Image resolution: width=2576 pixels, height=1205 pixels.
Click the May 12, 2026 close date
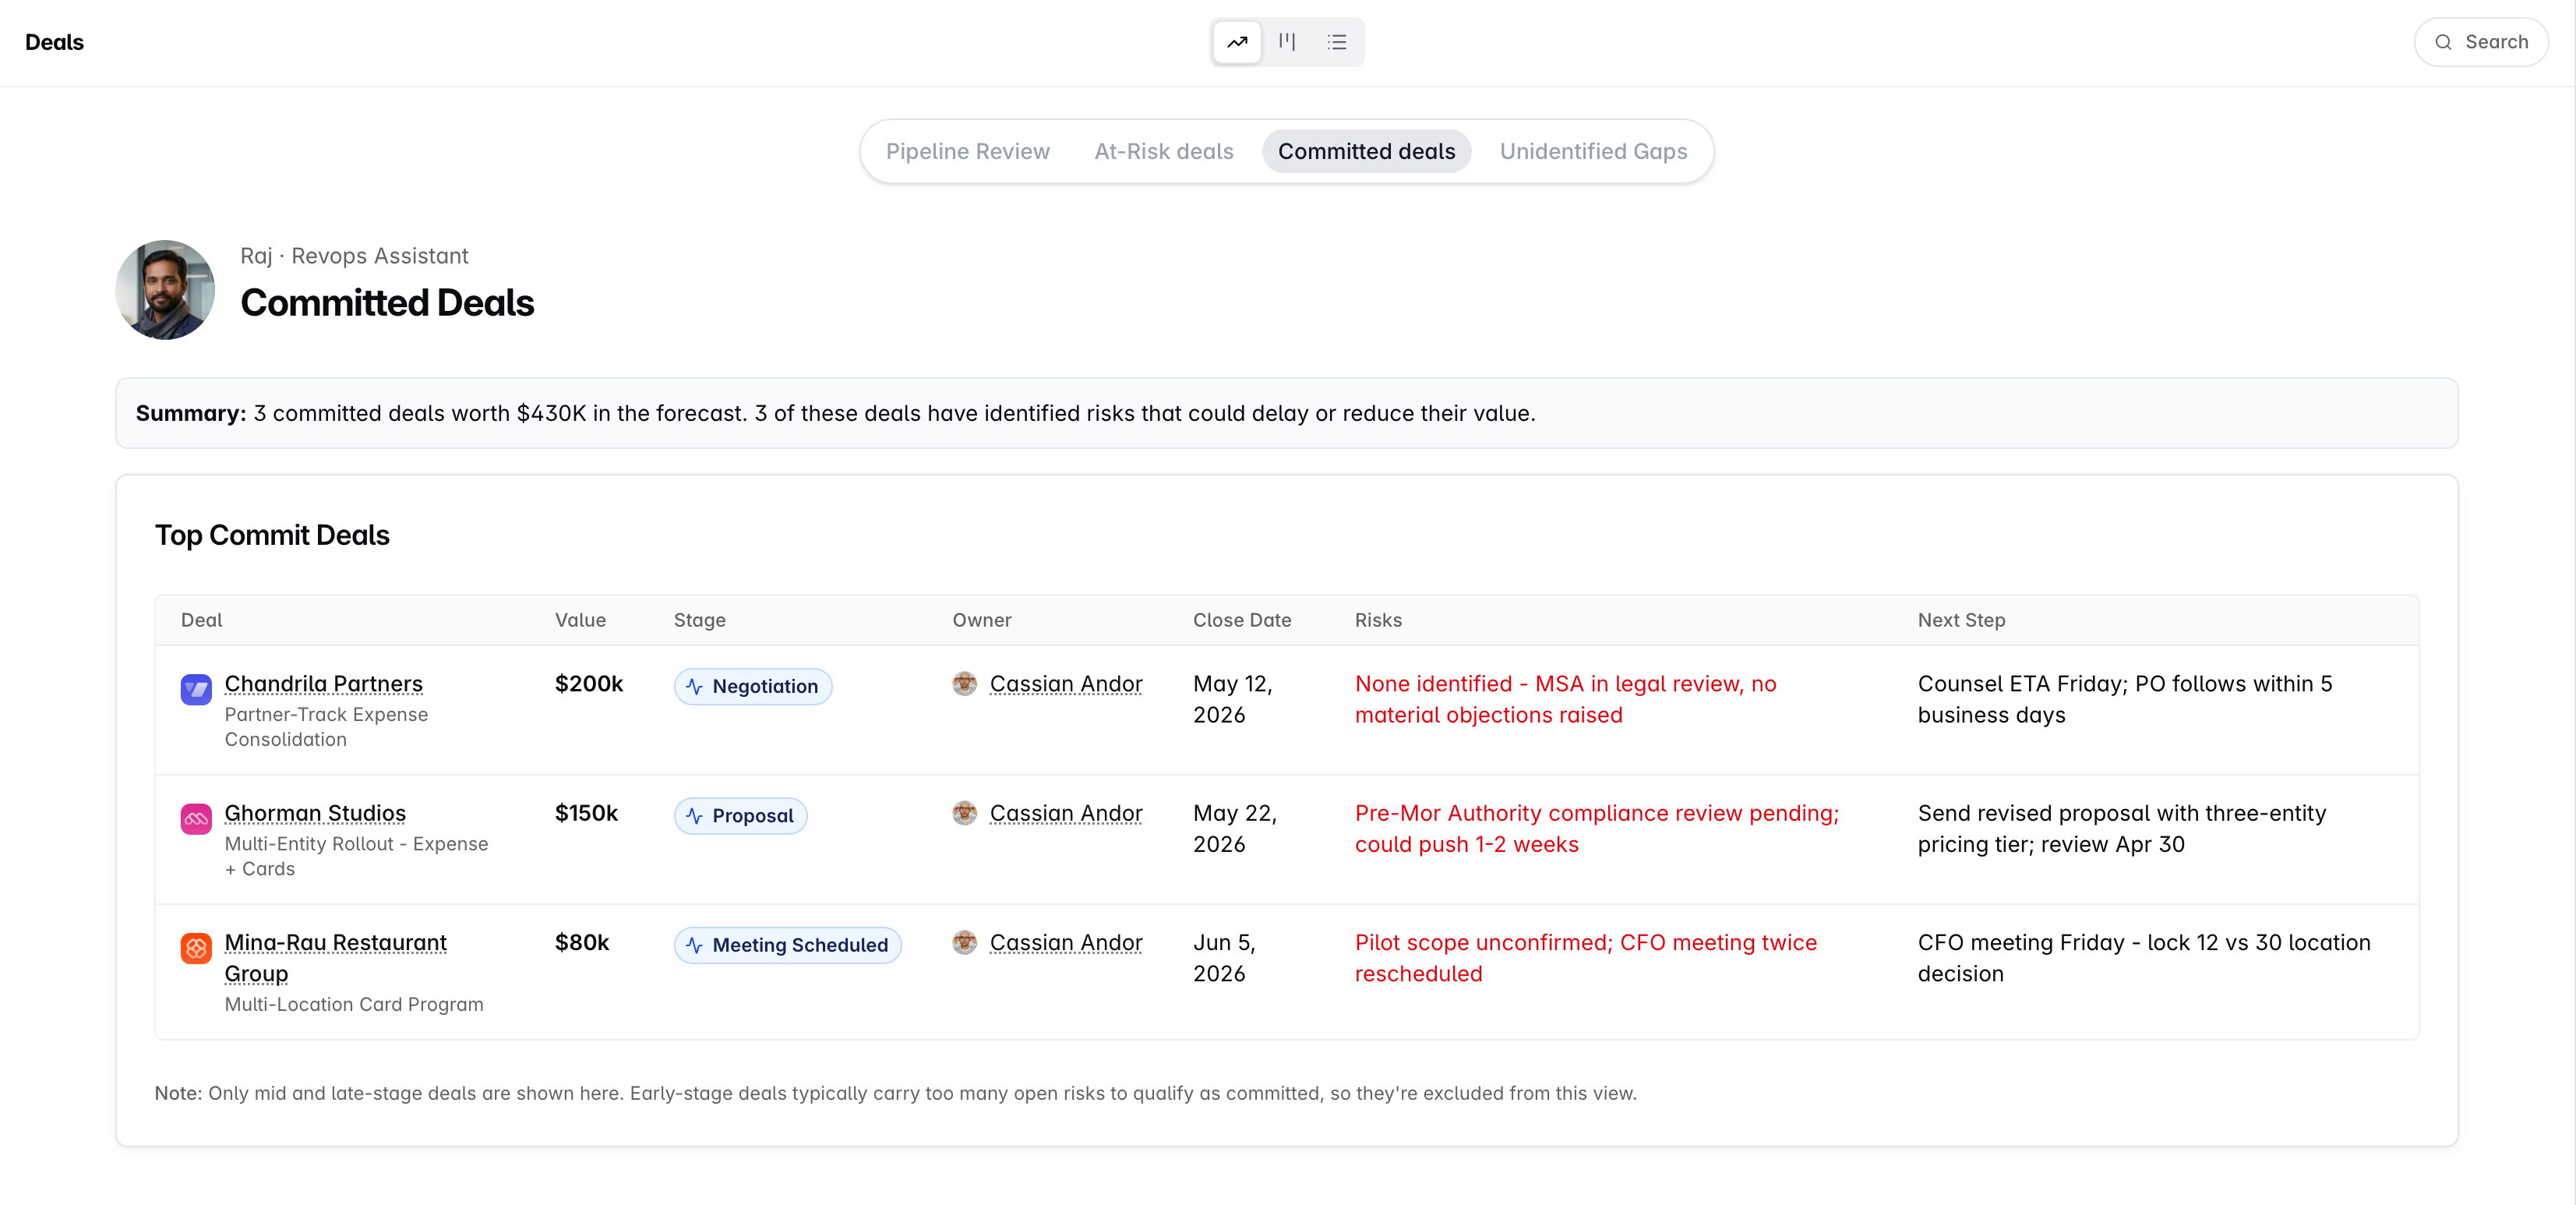1232,699
